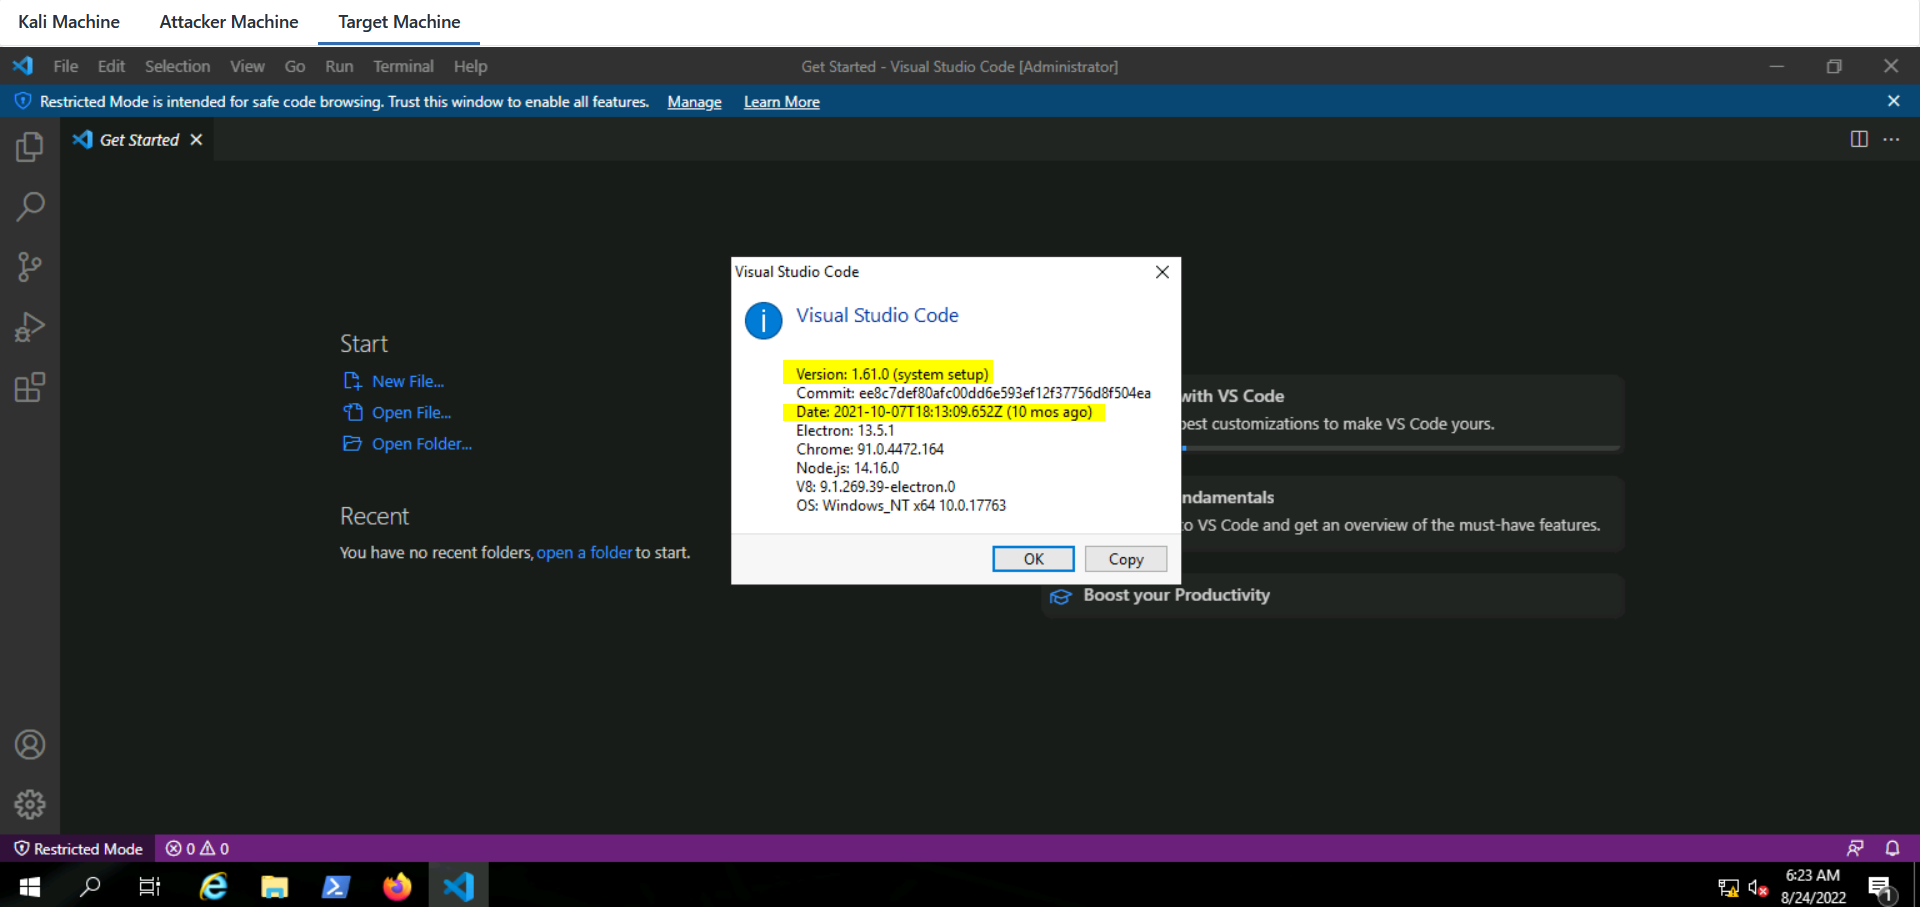Open the fundamentals walkthrough card
1920x907 pixels.
pyautogui.click(x=1402, y=513)
